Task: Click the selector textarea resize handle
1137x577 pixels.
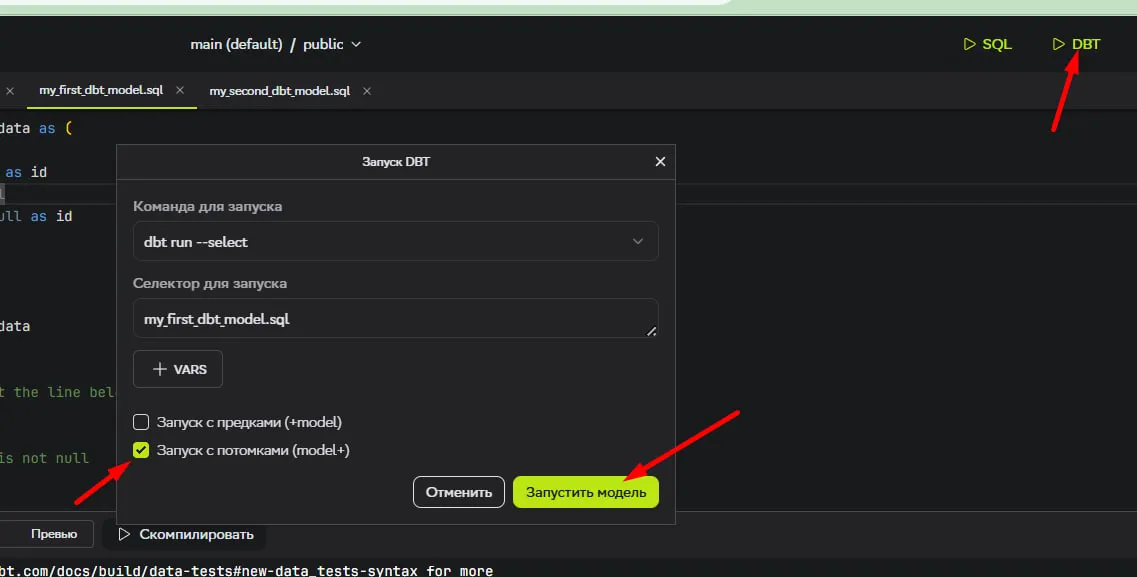Action: coord(652,331)
